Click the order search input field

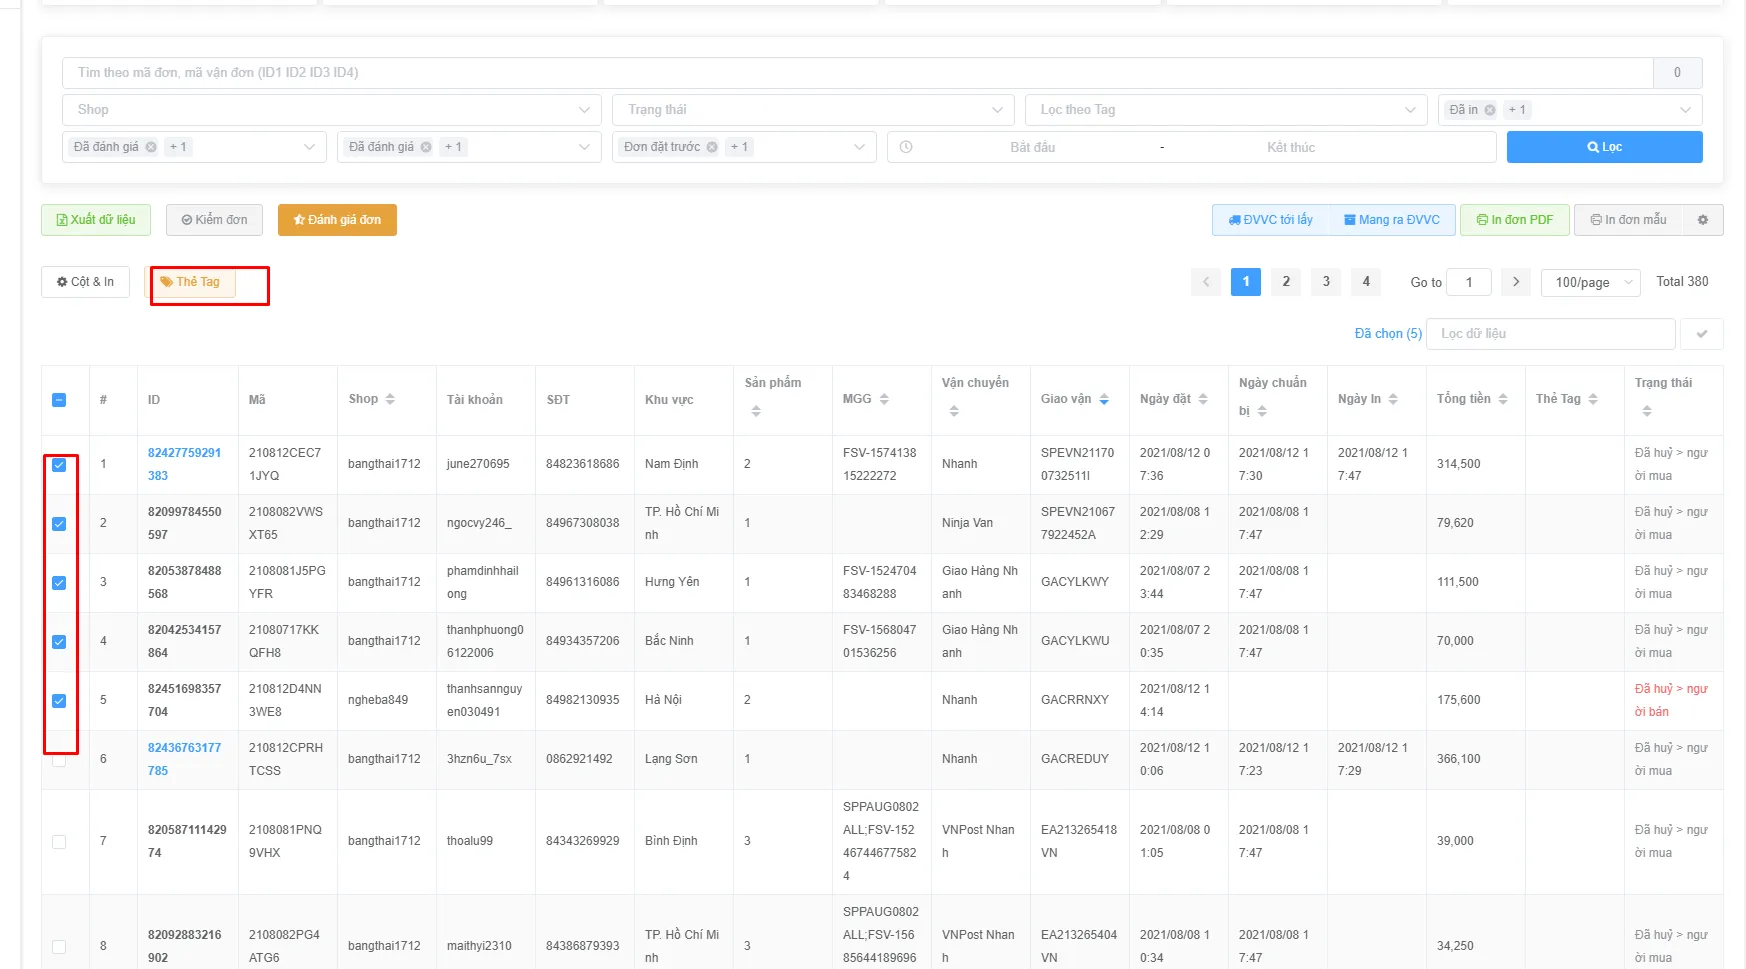coord(857,73)
